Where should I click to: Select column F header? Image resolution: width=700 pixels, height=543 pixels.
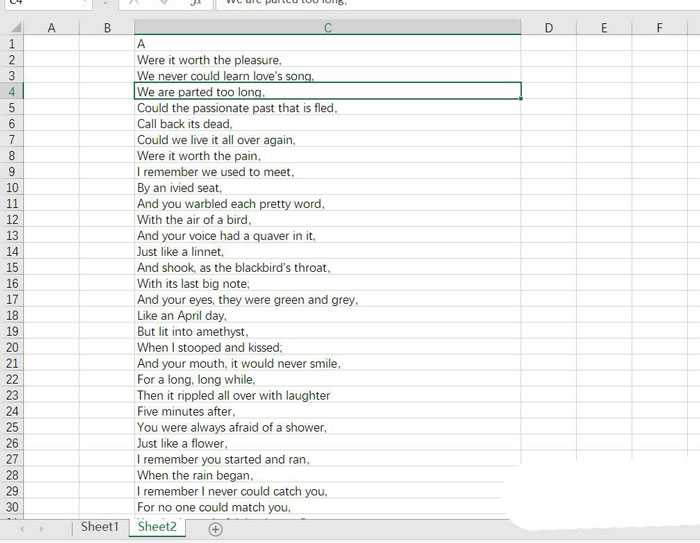659,28
